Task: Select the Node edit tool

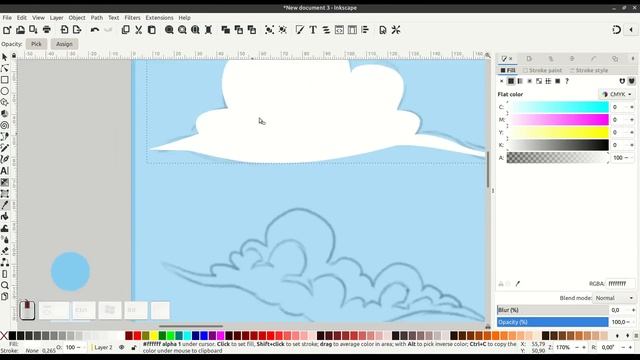Action: (4, 68)
